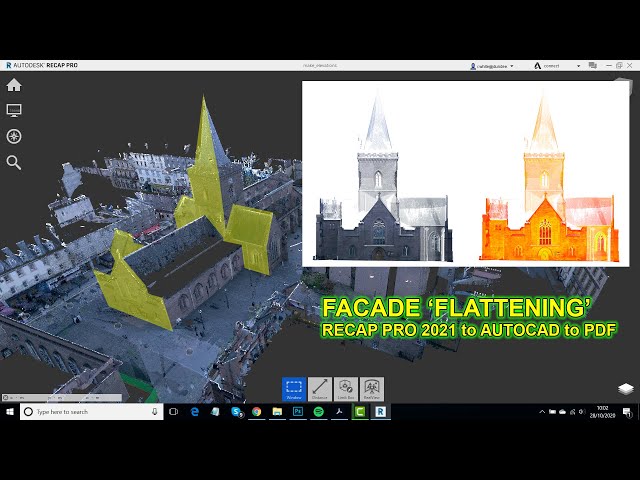
Task: Click the Autodesk connect logo
Action: (x=538, y=66)
